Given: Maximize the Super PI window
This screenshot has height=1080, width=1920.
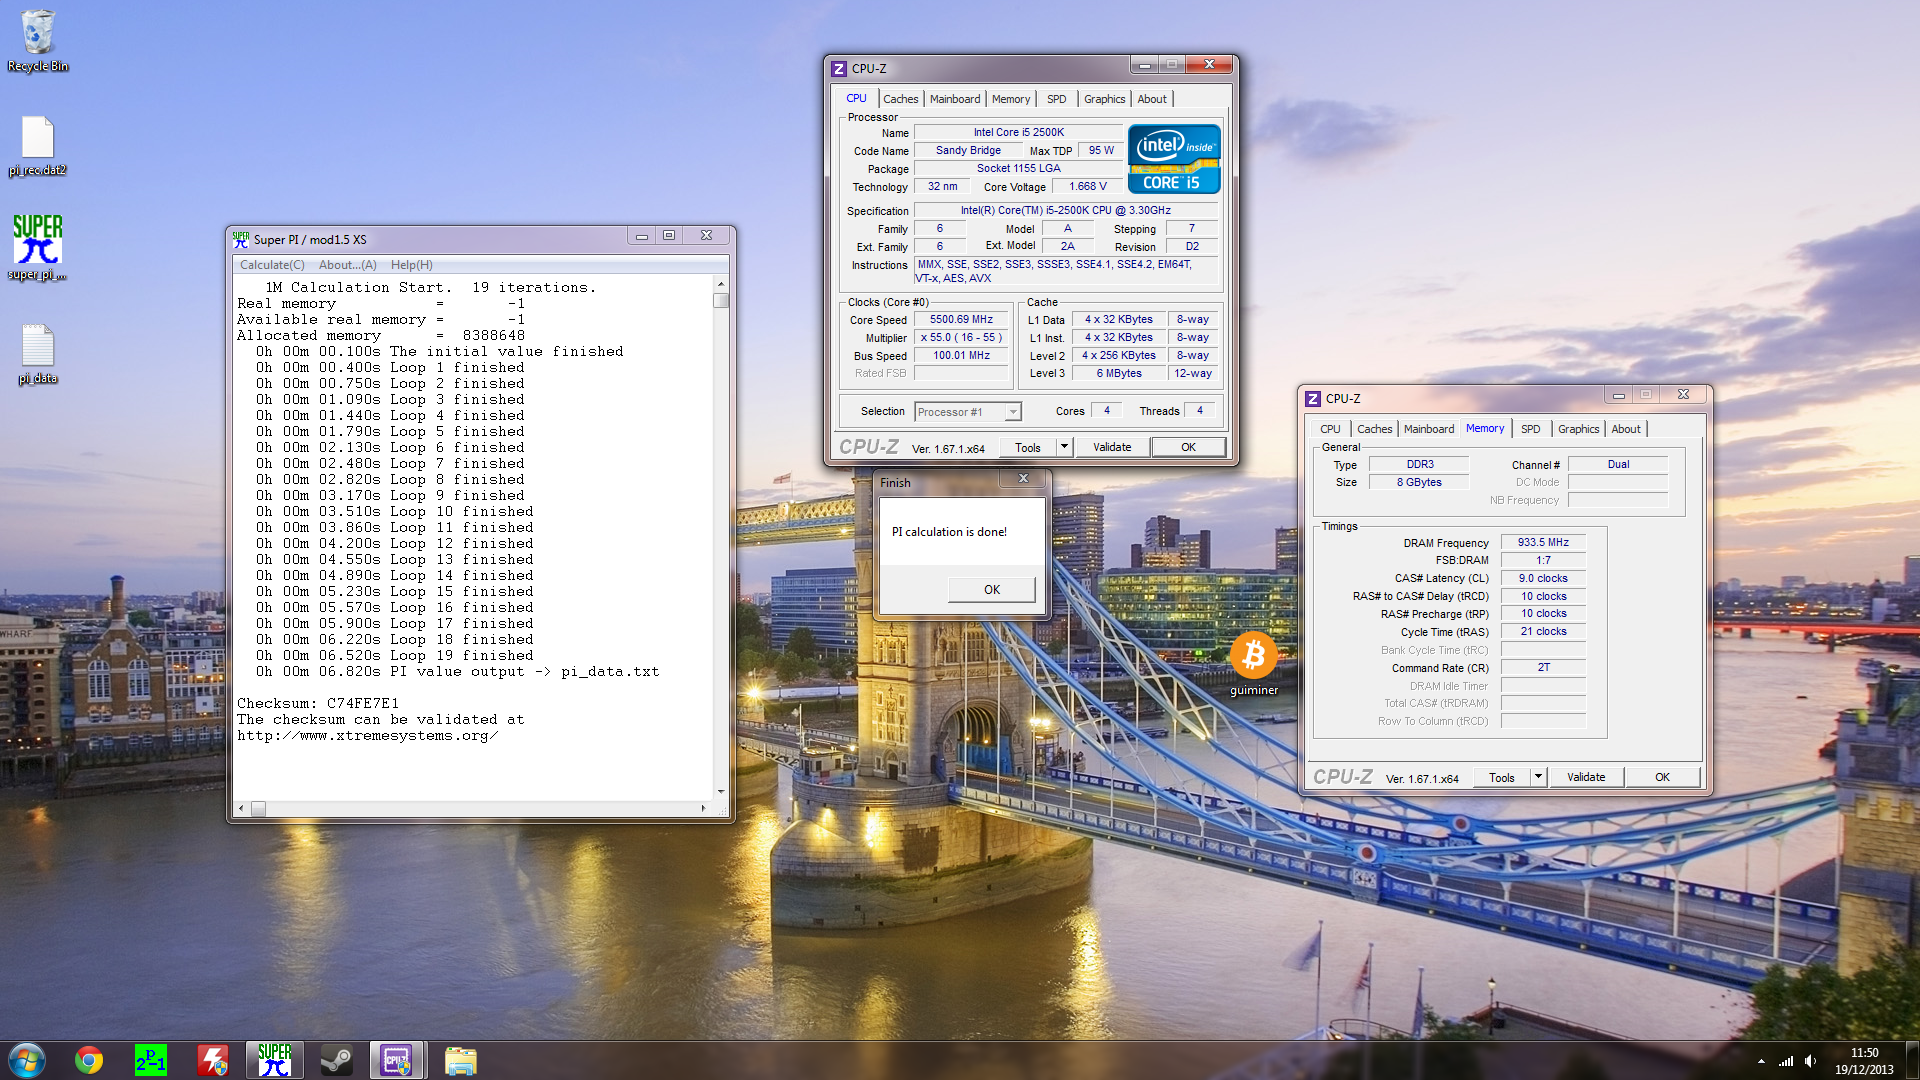Looking at the screenshot, I should pos(669,236).
